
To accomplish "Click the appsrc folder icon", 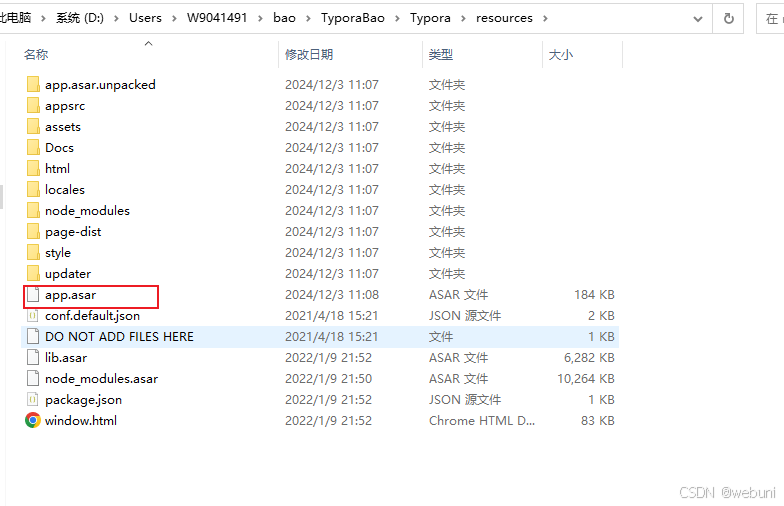I will (x=33, y=106).
